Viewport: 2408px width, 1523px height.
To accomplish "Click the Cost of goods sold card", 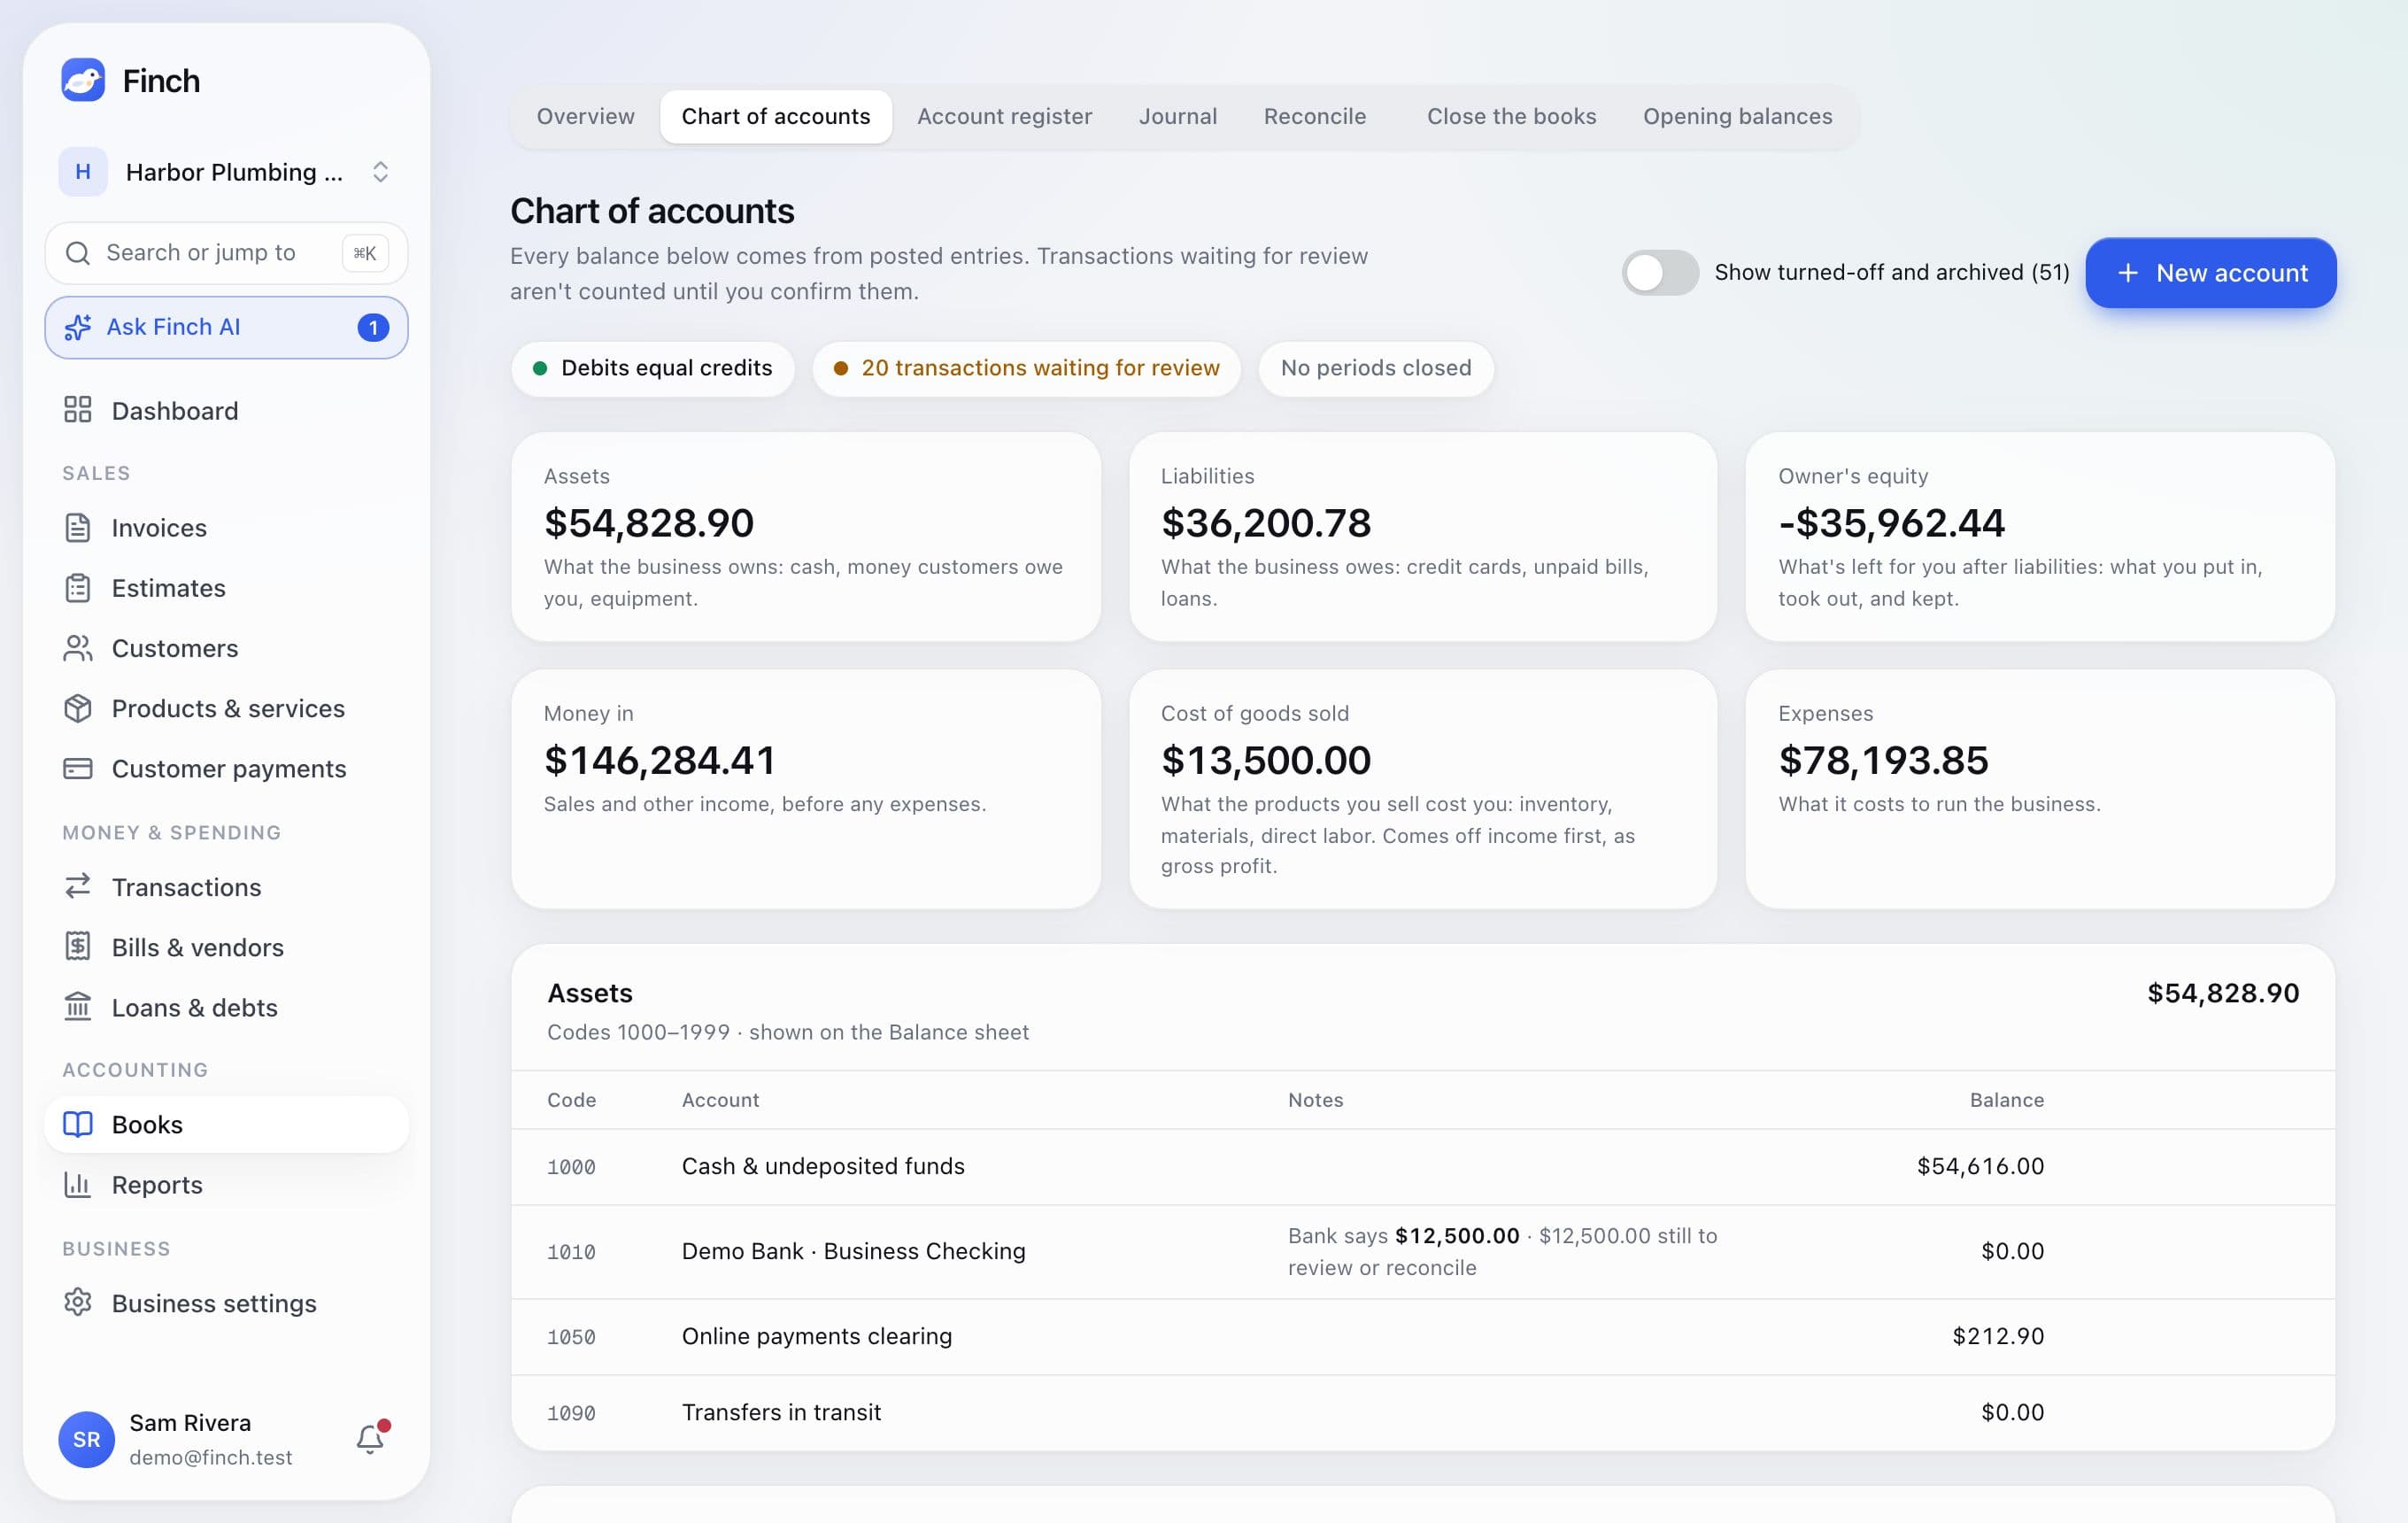I will [x=1422, y=788].
